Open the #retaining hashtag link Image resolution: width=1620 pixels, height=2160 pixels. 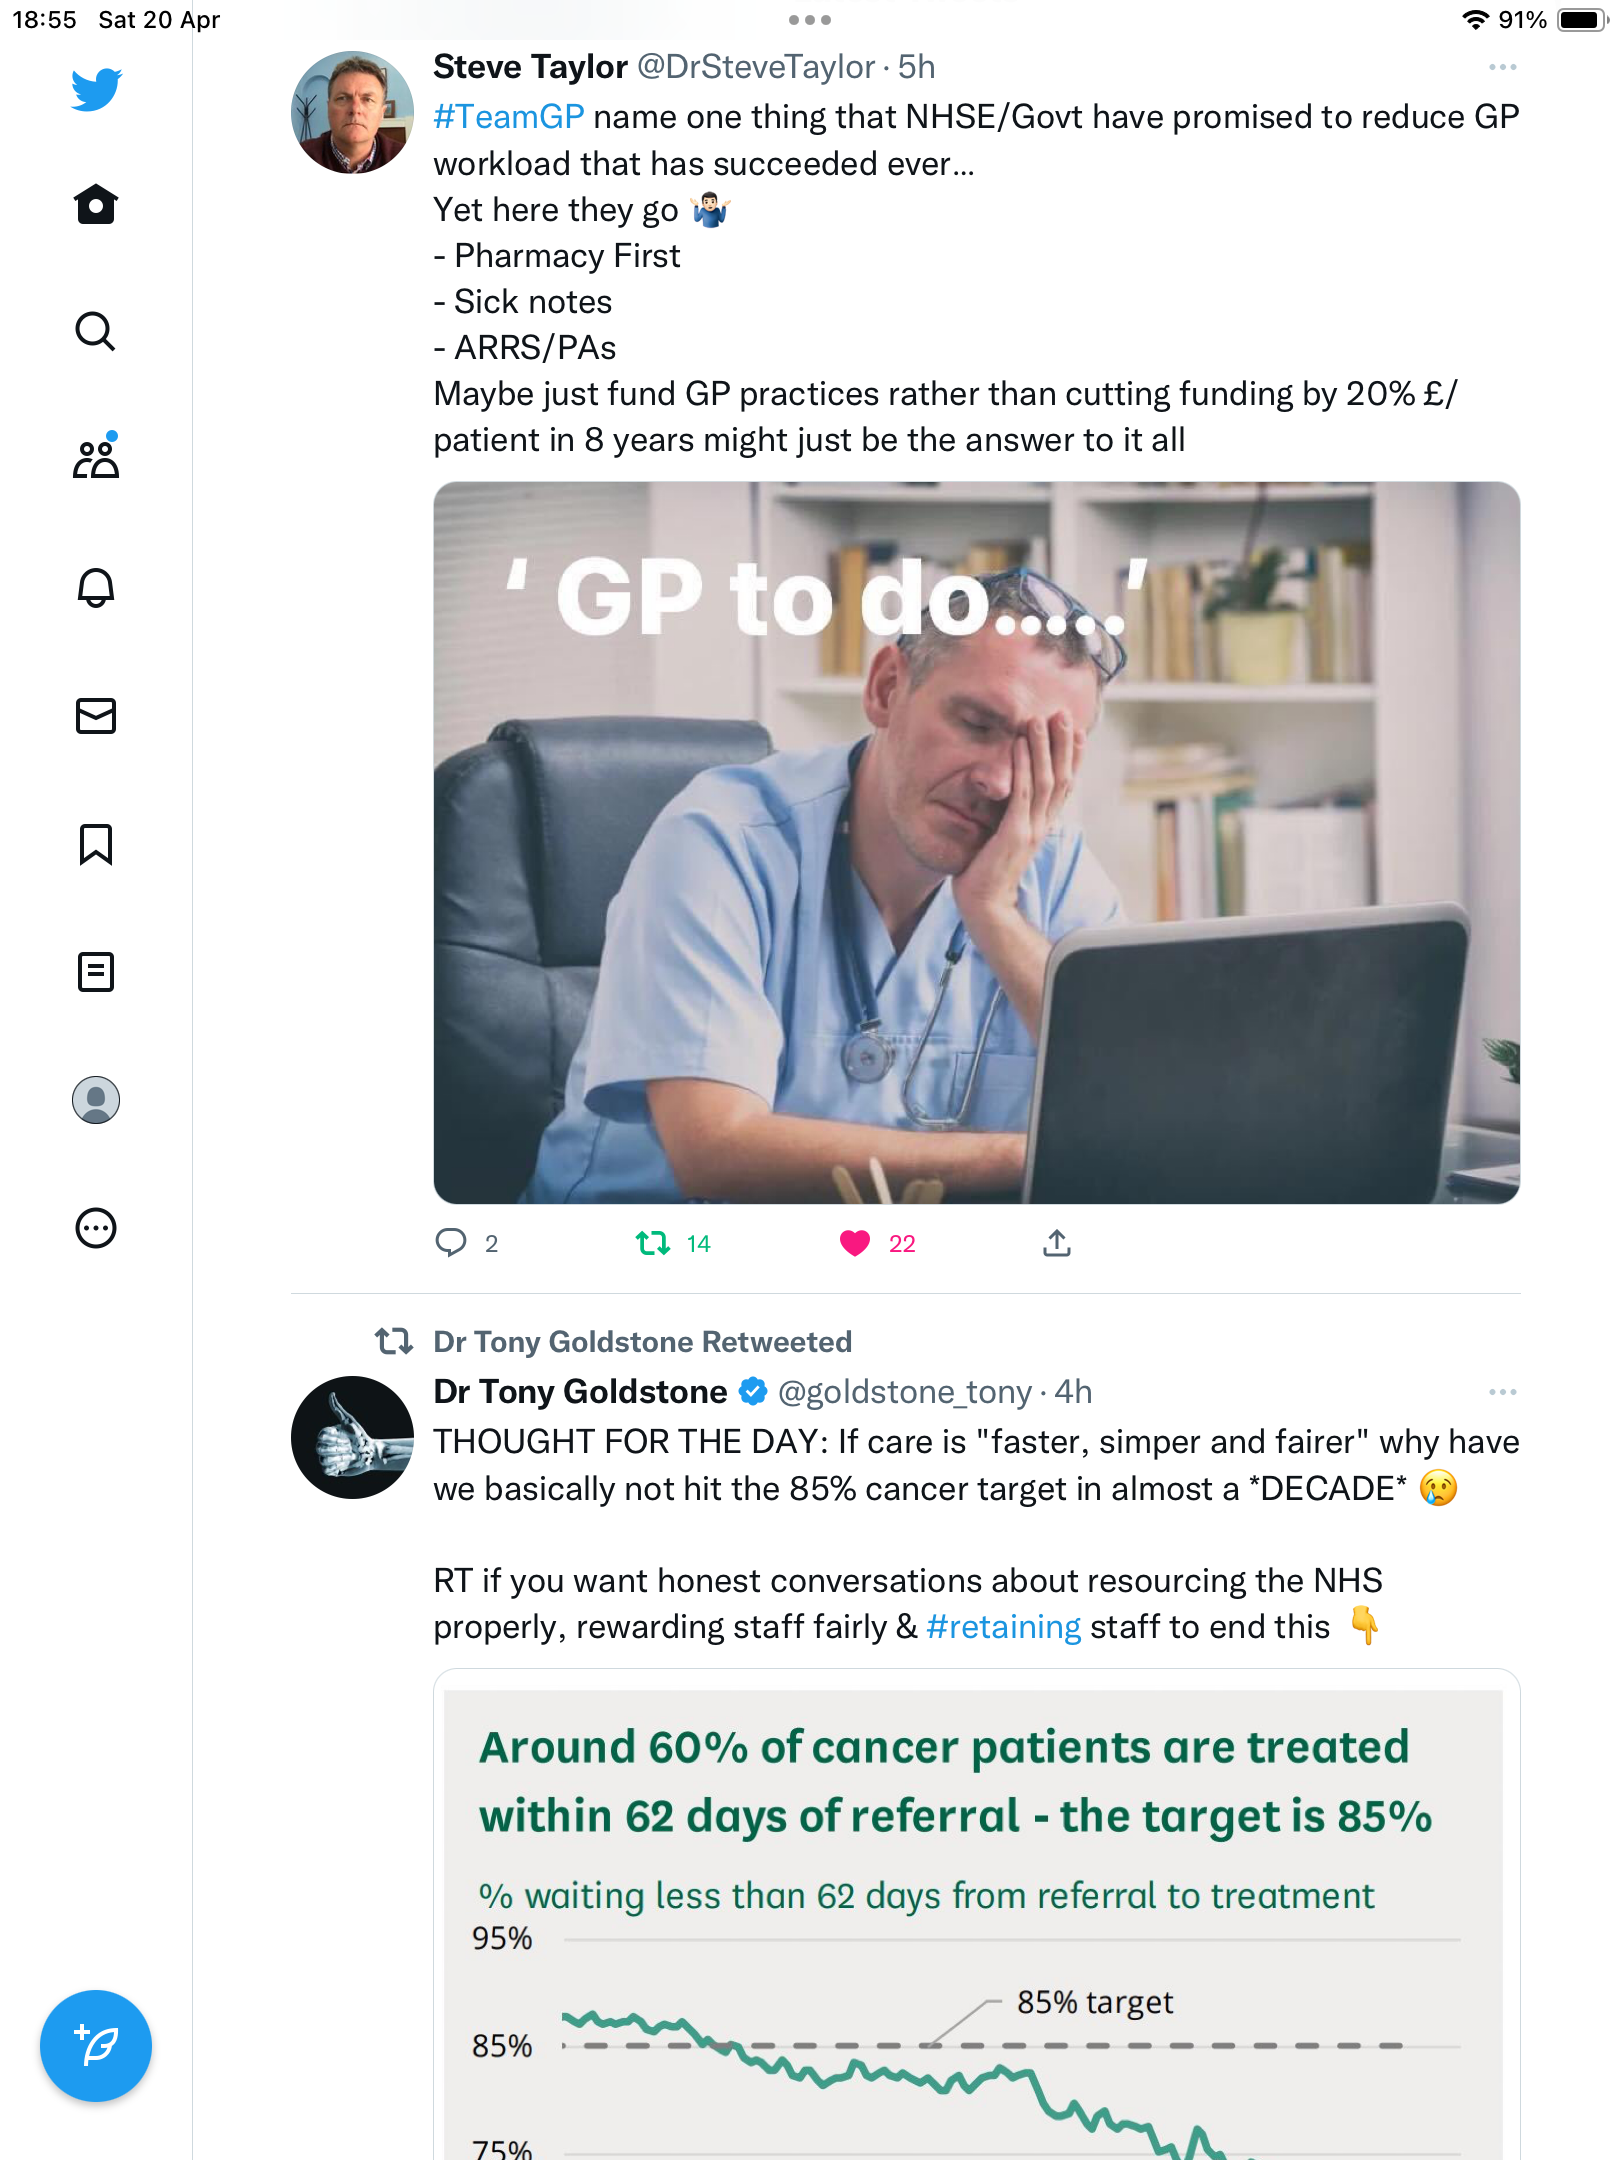1003,1627
